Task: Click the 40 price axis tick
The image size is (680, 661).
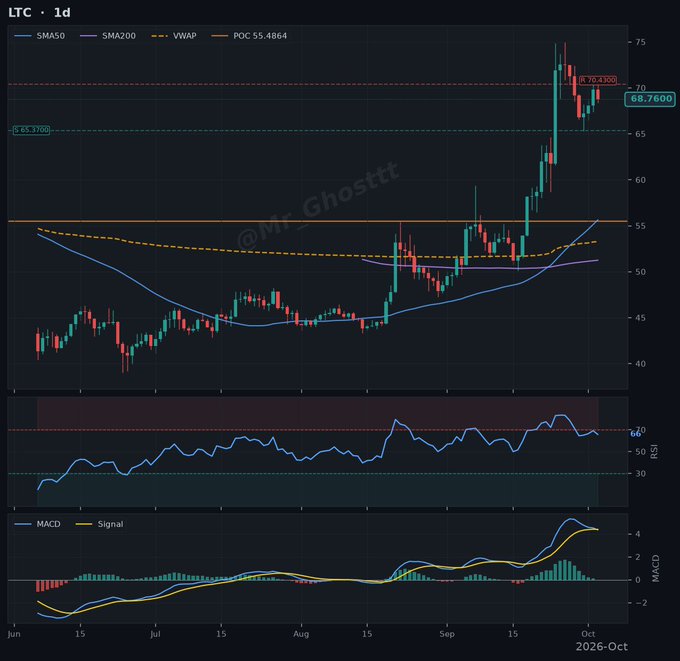Action: [640, 363]
